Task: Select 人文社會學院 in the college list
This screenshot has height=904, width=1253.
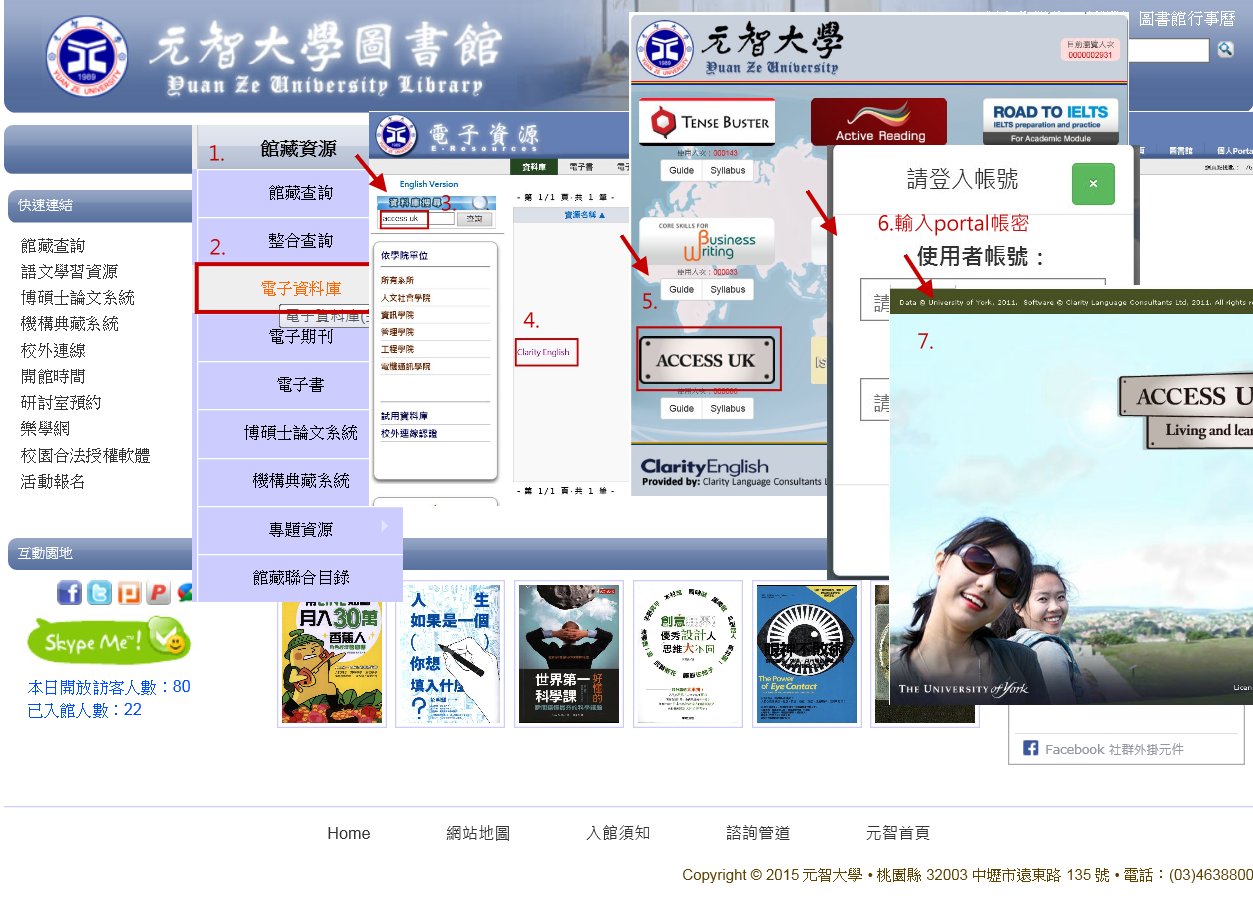Action: point(405,298)
